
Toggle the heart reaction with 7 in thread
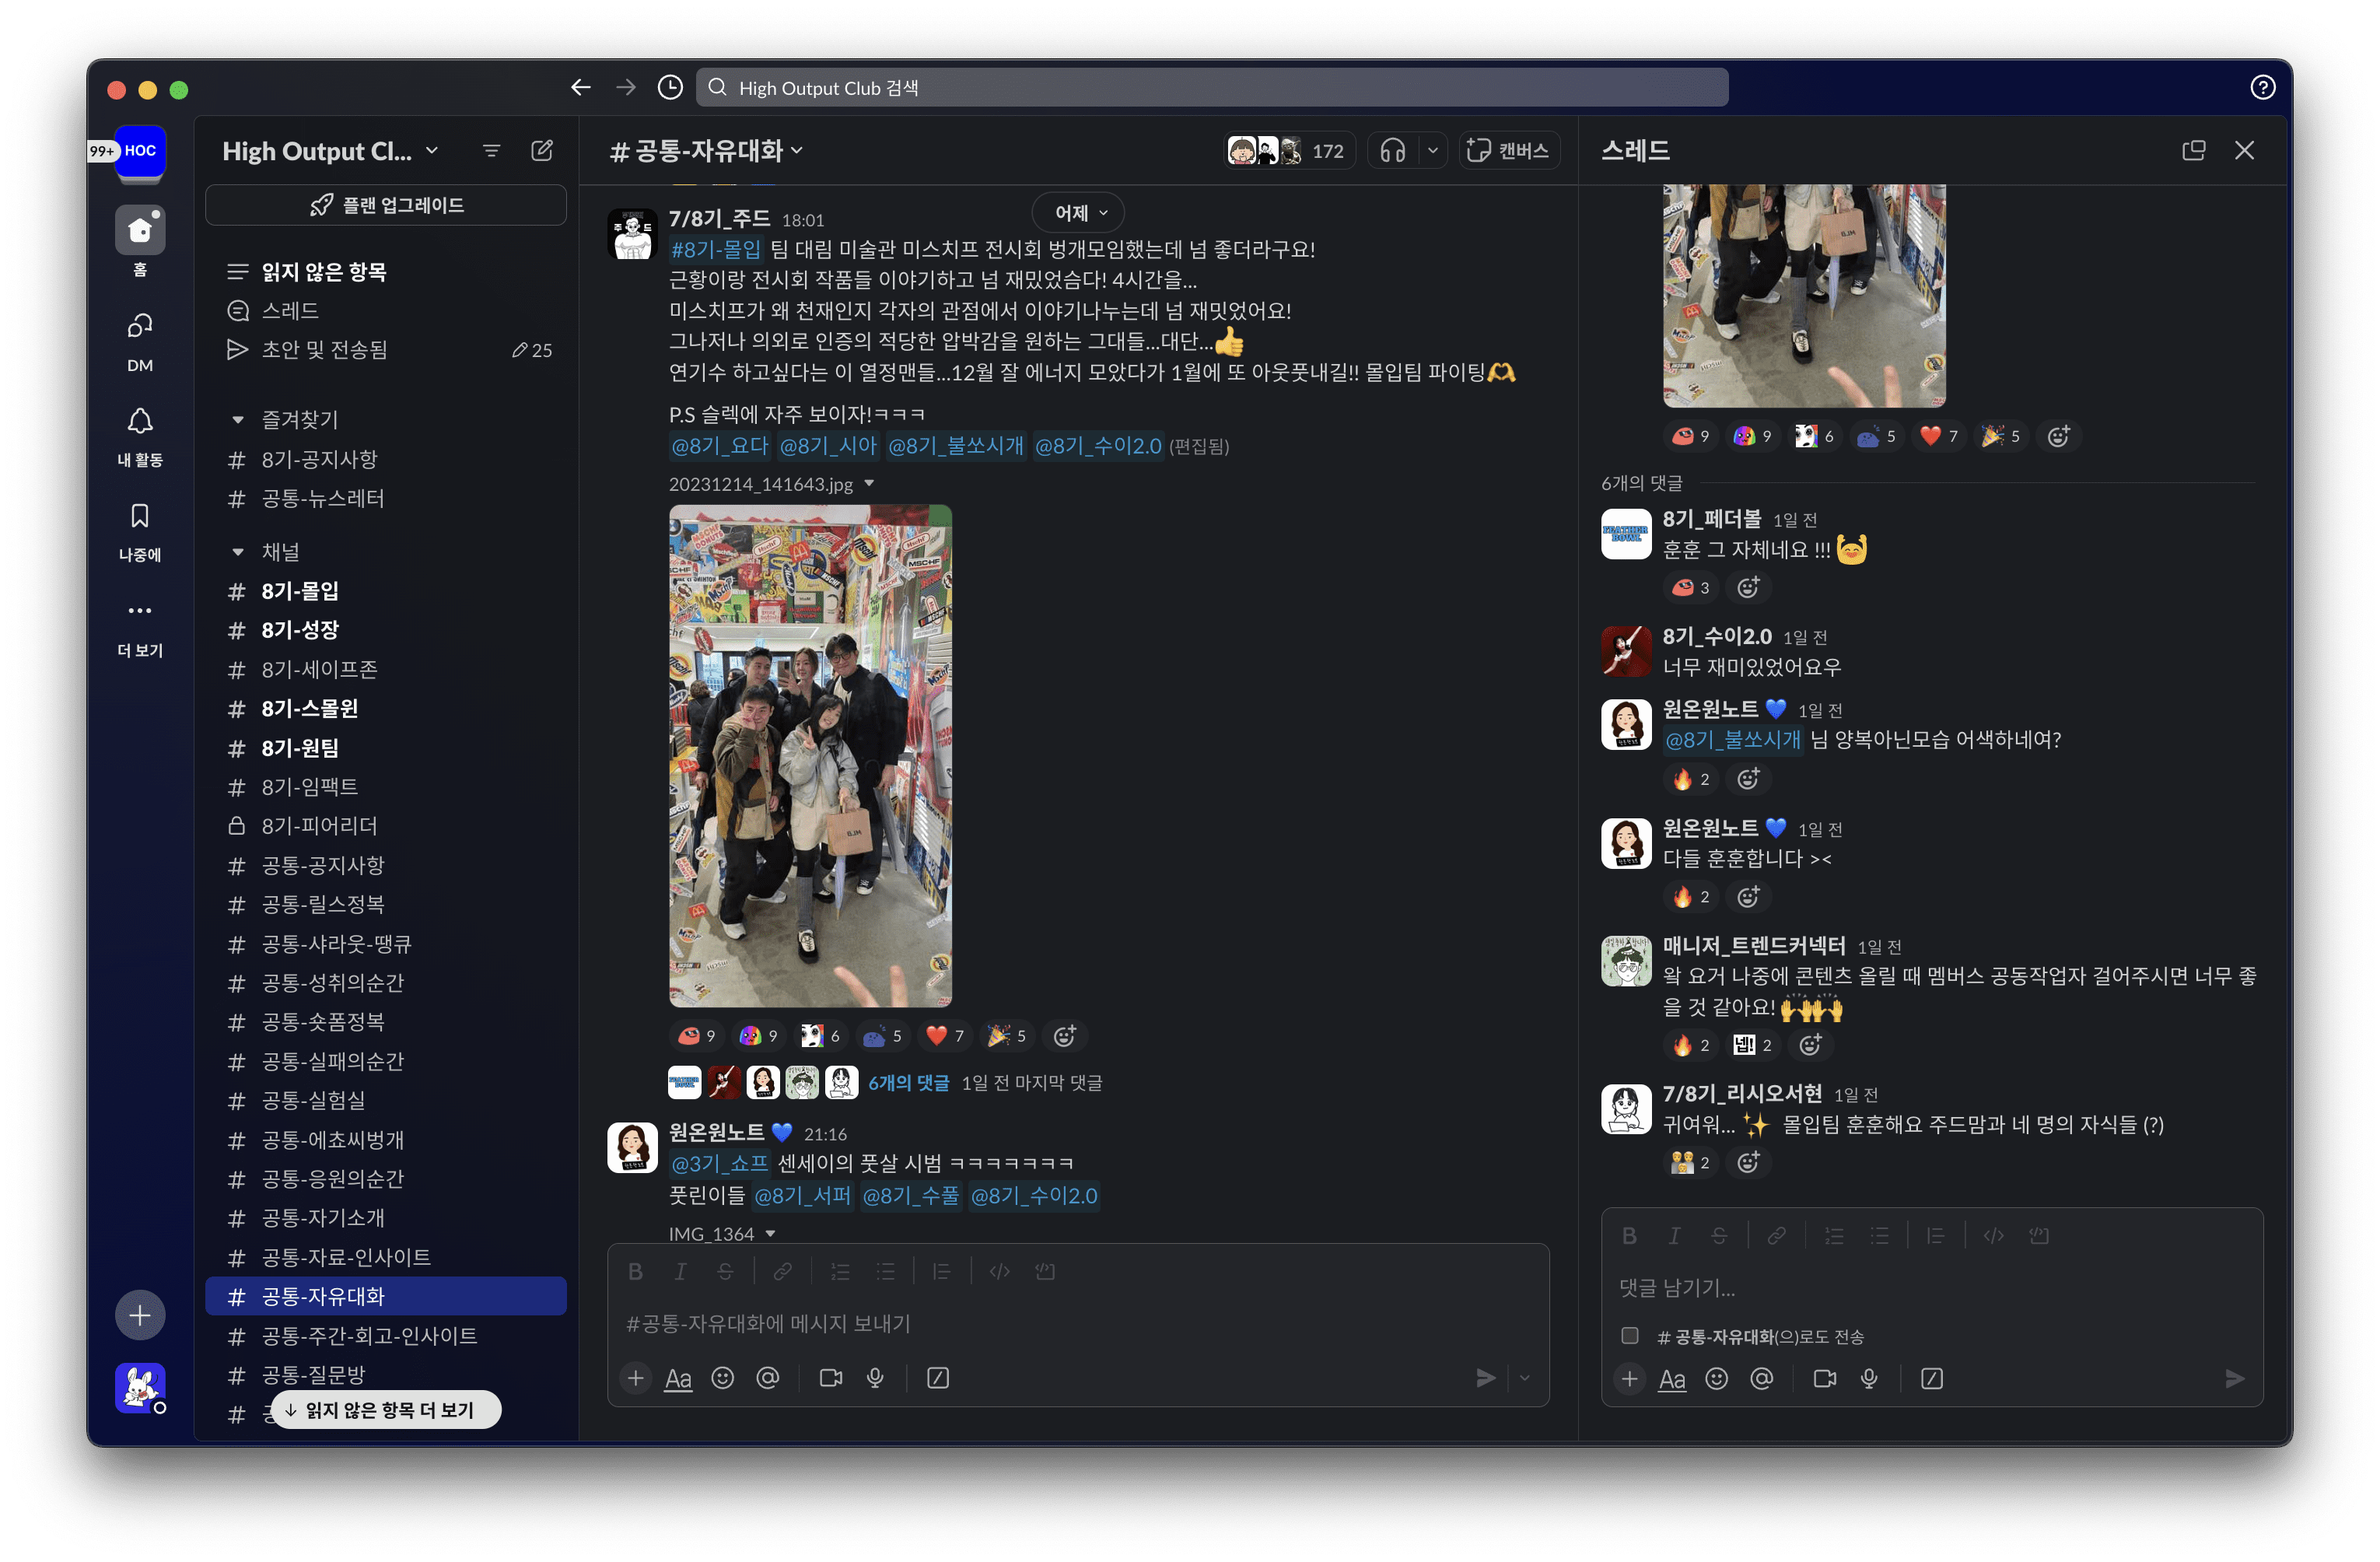pyautogui.click(x=1939, y=436)
